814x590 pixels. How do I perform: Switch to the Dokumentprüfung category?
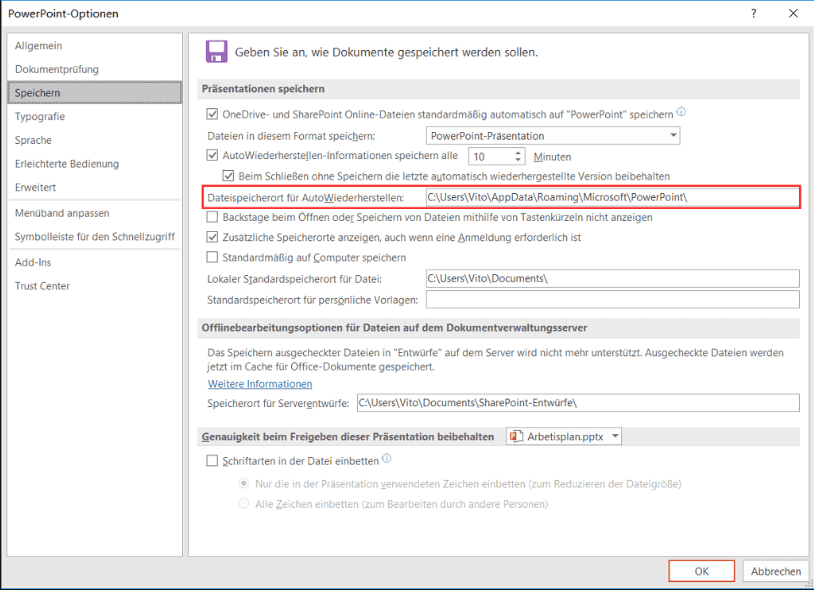(94, 69)
